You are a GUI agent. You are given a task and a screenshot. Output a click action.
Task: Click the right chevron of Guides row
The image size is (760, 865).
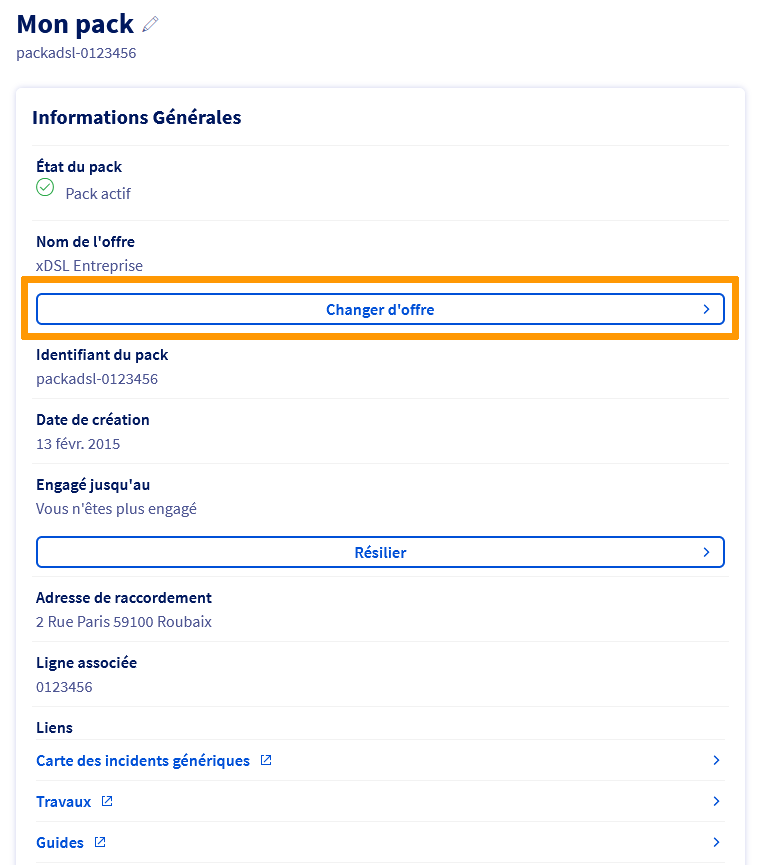tap(716, 843)
